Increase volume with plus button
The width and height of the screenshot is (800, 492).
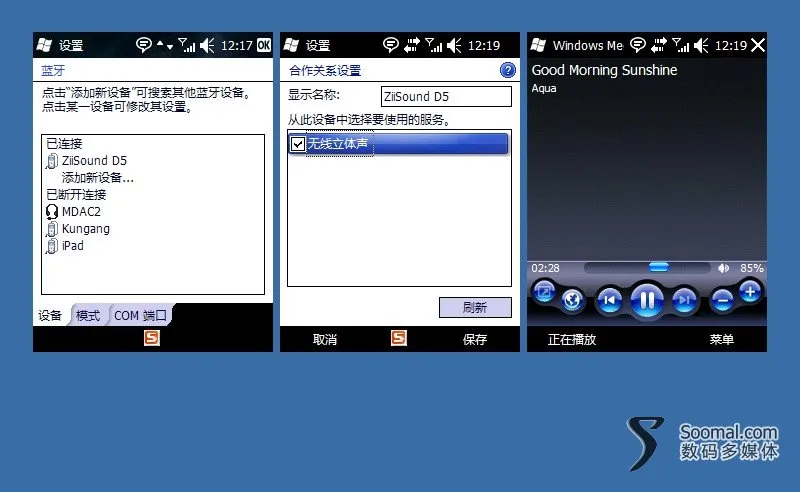coord(750,292)
